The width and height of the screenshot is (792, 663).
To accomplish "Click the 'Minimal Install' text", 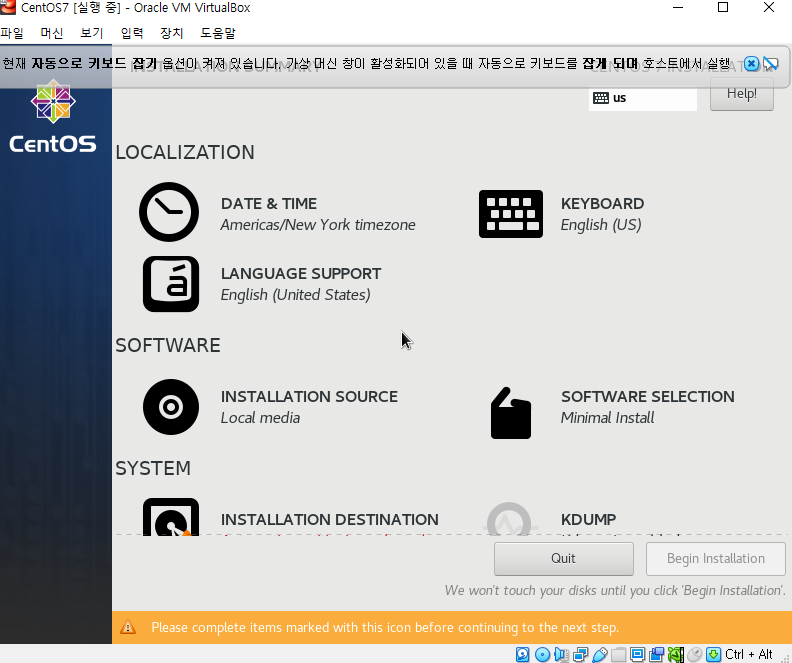I will (607, 418).
